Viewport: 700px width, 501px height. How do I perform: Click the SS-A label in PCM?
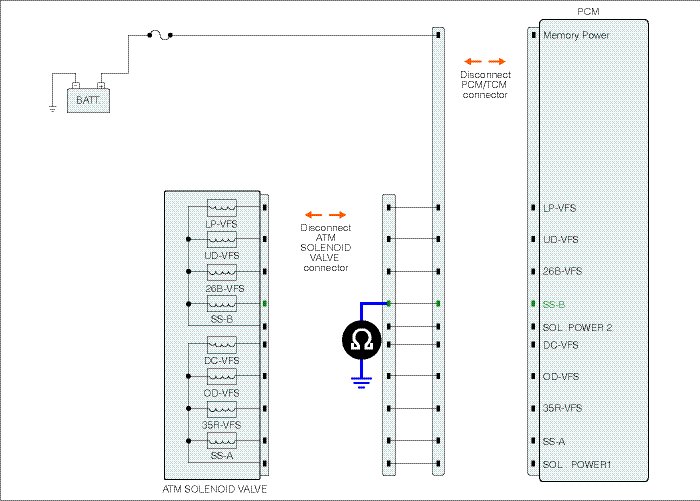[x=554, y=442]
